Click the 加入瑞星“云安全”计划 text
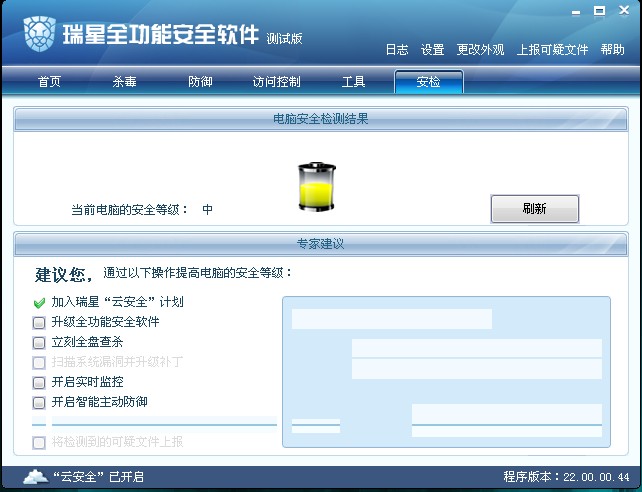The width and height of the screenshot is (642, 492). (x=118, y=302)
